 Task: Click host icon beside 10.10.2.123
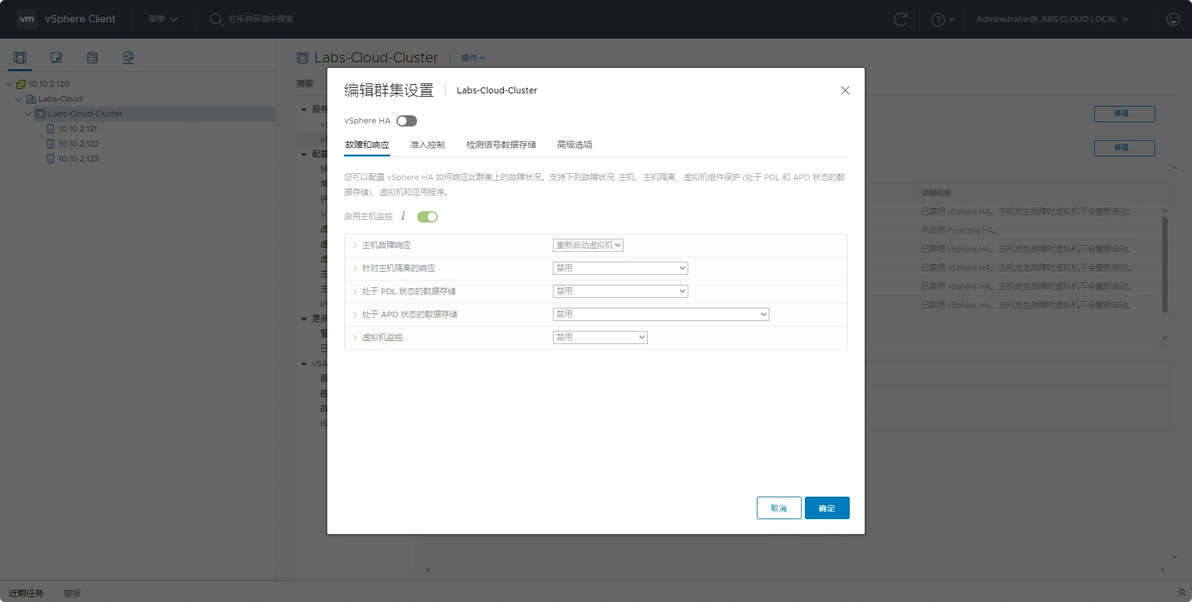(x=51, y=159)
